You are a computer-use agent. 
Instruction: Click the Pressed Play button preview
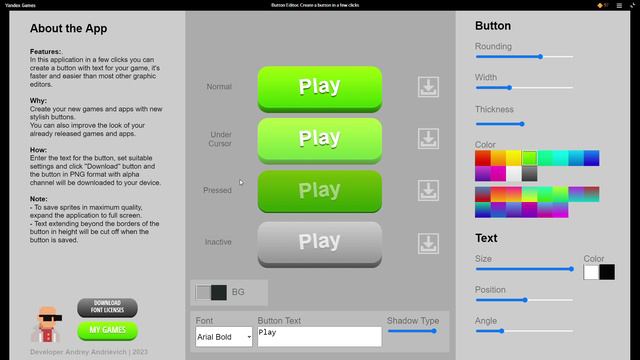[x=320, y=191]
